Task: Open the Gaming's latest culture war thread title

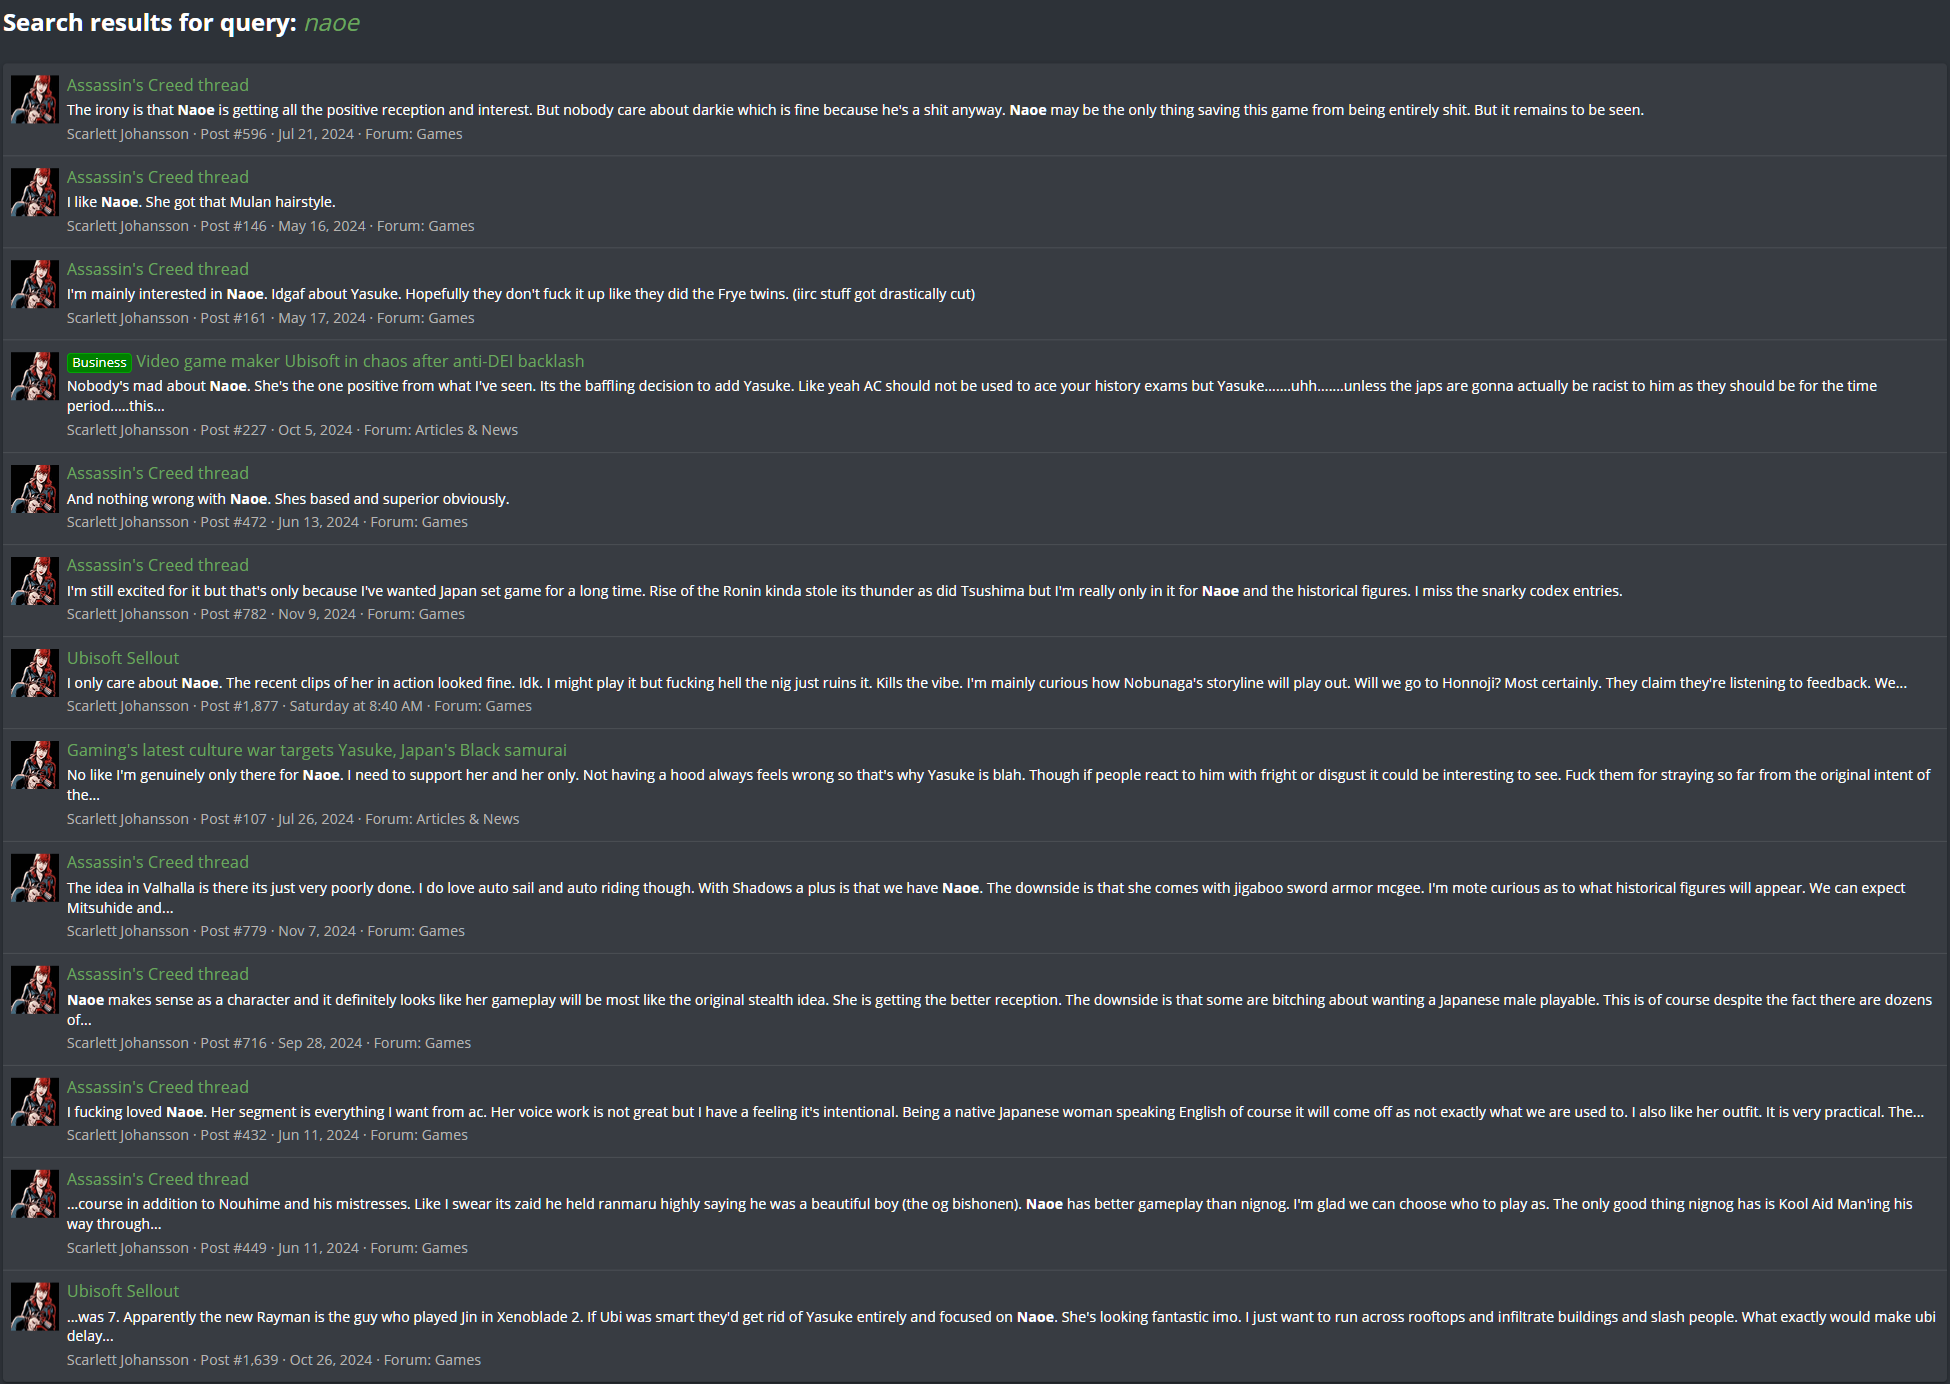Action: (x=317, y=750)
